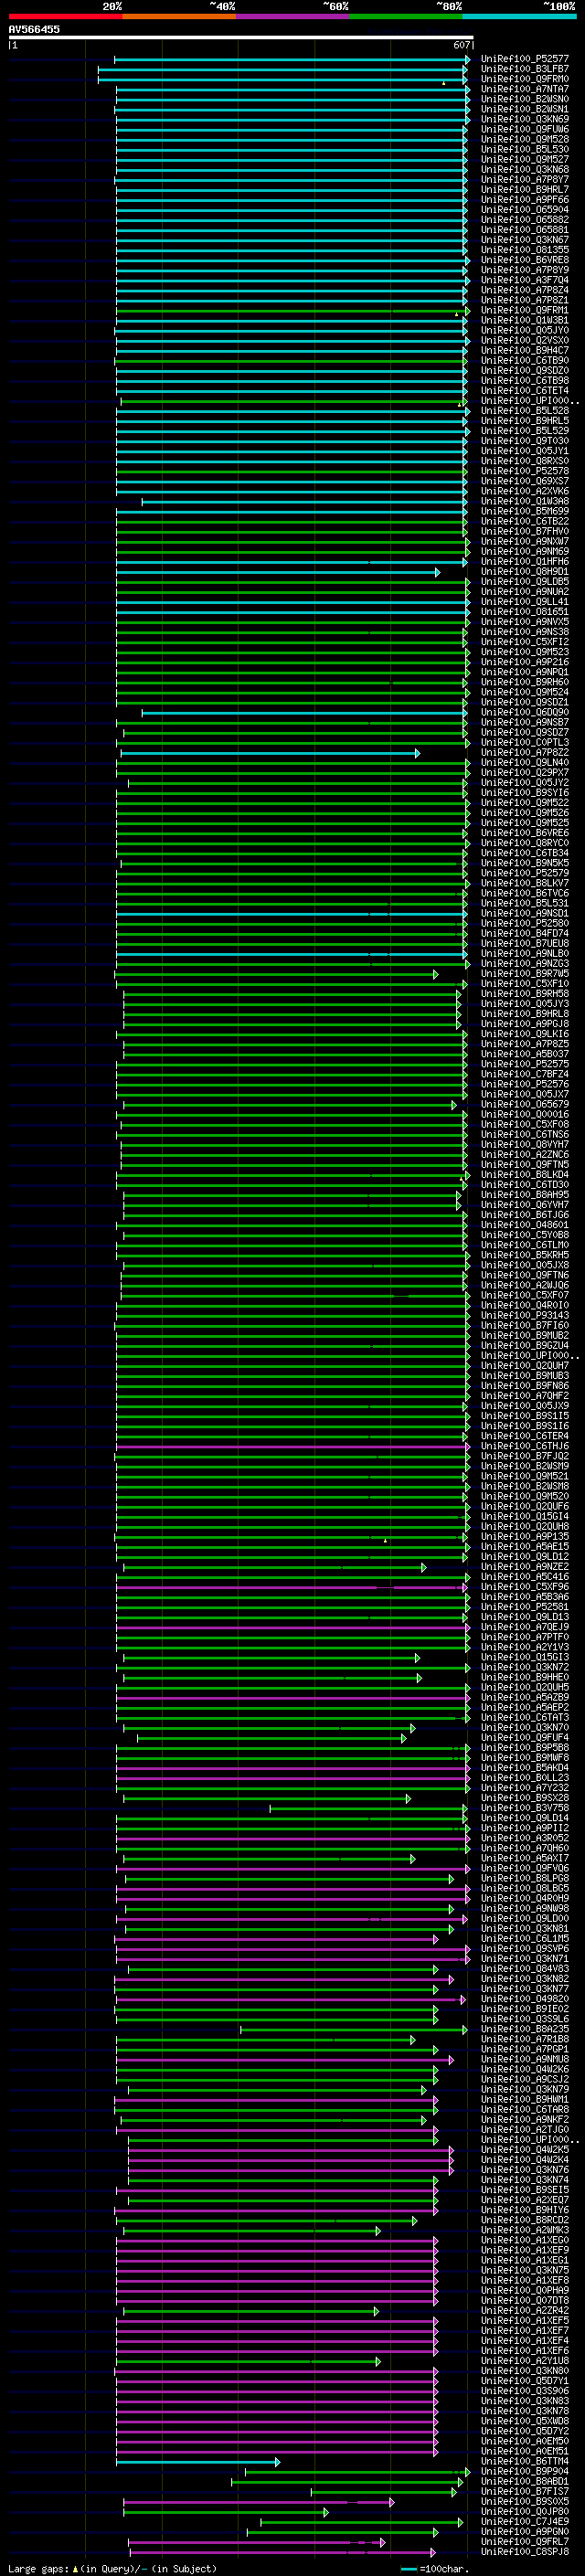Viewport: 585px width, 2576px height.
Task: Click the cyan =100char. scale legend
Action: click(x=436, y=2569)
